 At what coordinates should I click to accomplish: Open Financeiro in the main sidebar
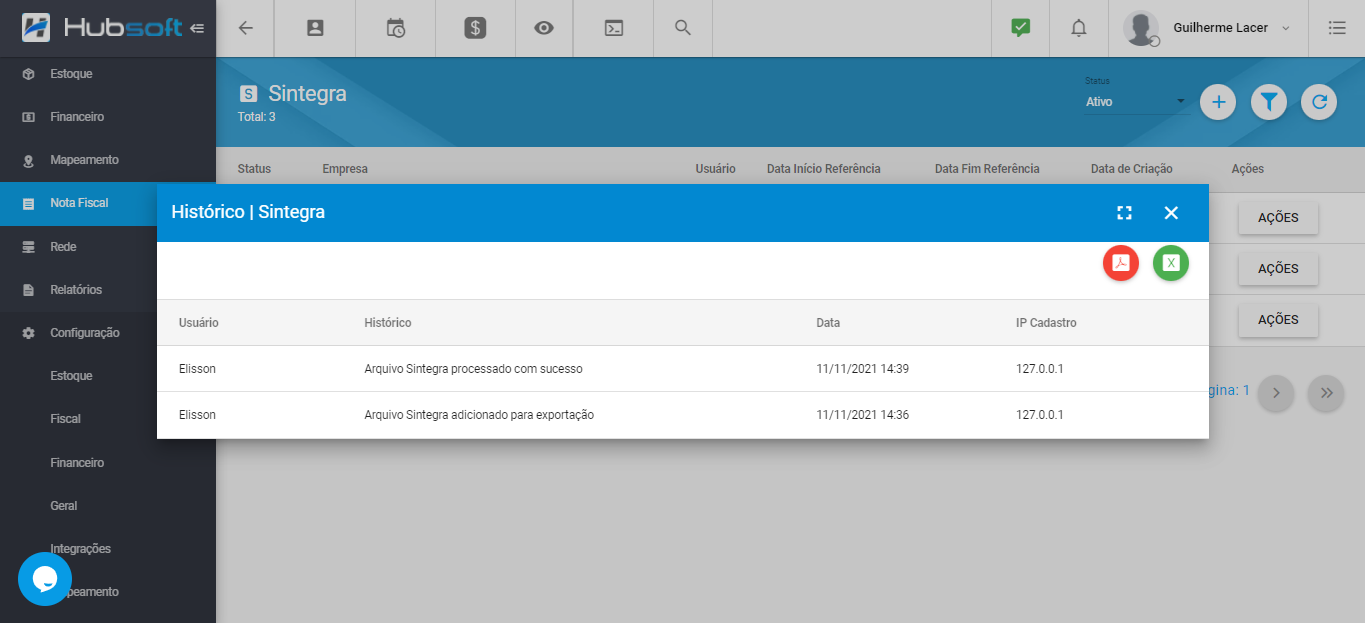click(x=108, y=117)
